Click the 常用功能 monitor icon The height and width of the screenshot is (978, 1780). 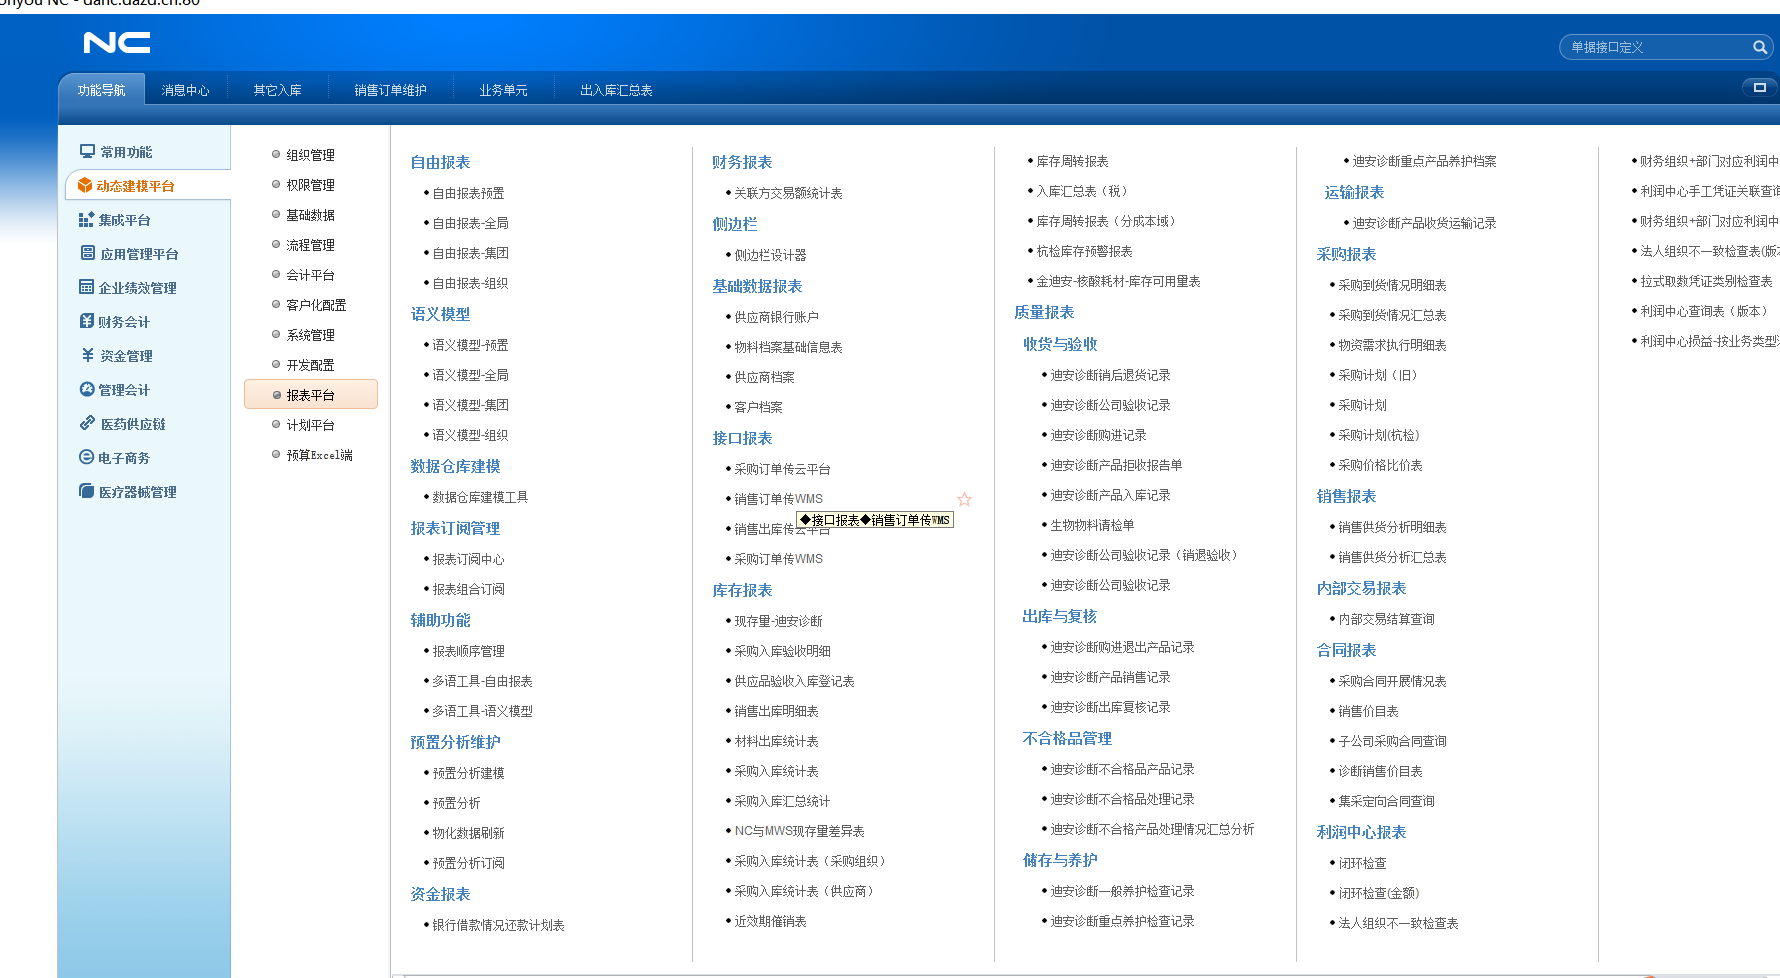[87, 151]
